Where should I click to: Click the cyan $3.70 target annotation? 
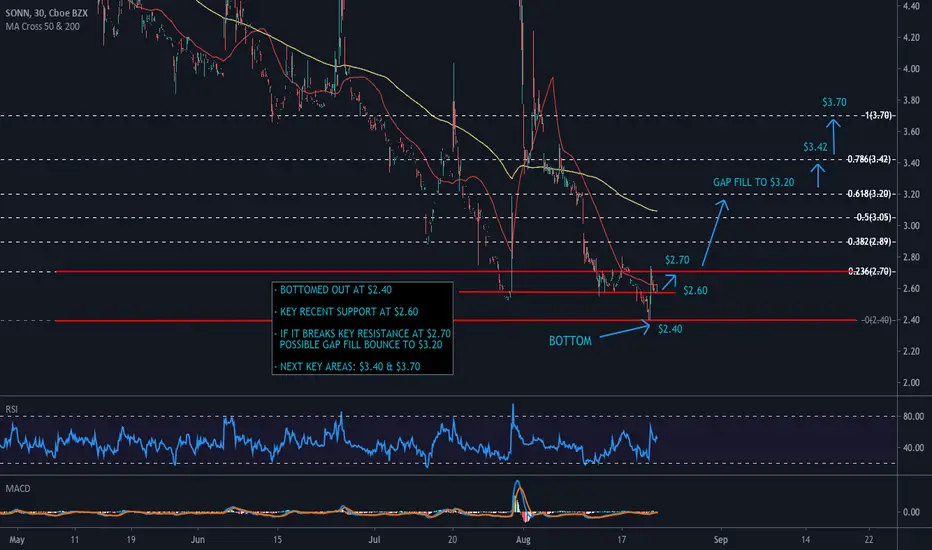point(834,102)
